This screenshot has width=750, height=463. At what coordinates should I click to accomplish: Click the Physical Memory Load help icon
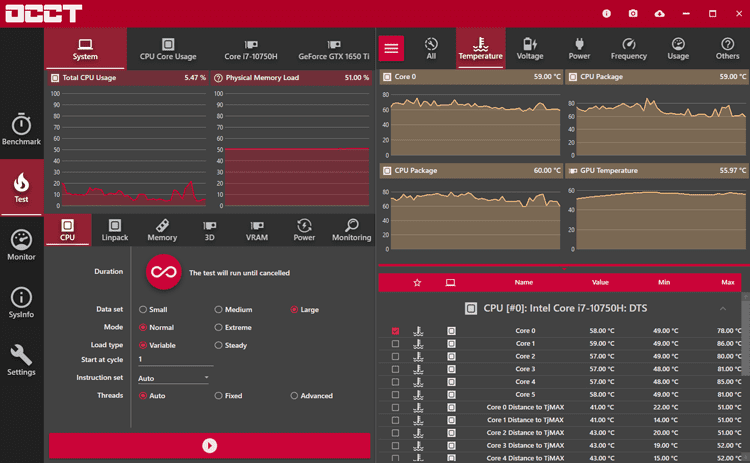tap(218, 78)
